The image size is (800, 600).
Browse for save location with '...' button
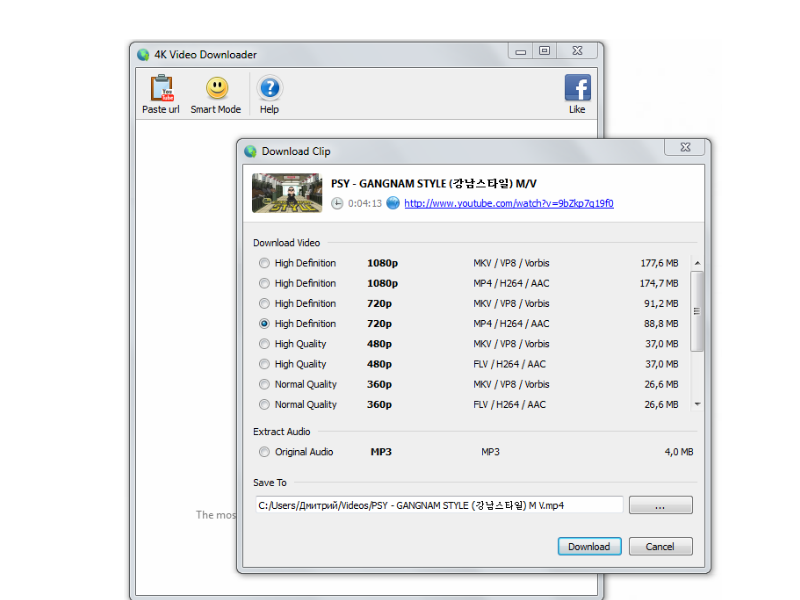pos(660,505)
